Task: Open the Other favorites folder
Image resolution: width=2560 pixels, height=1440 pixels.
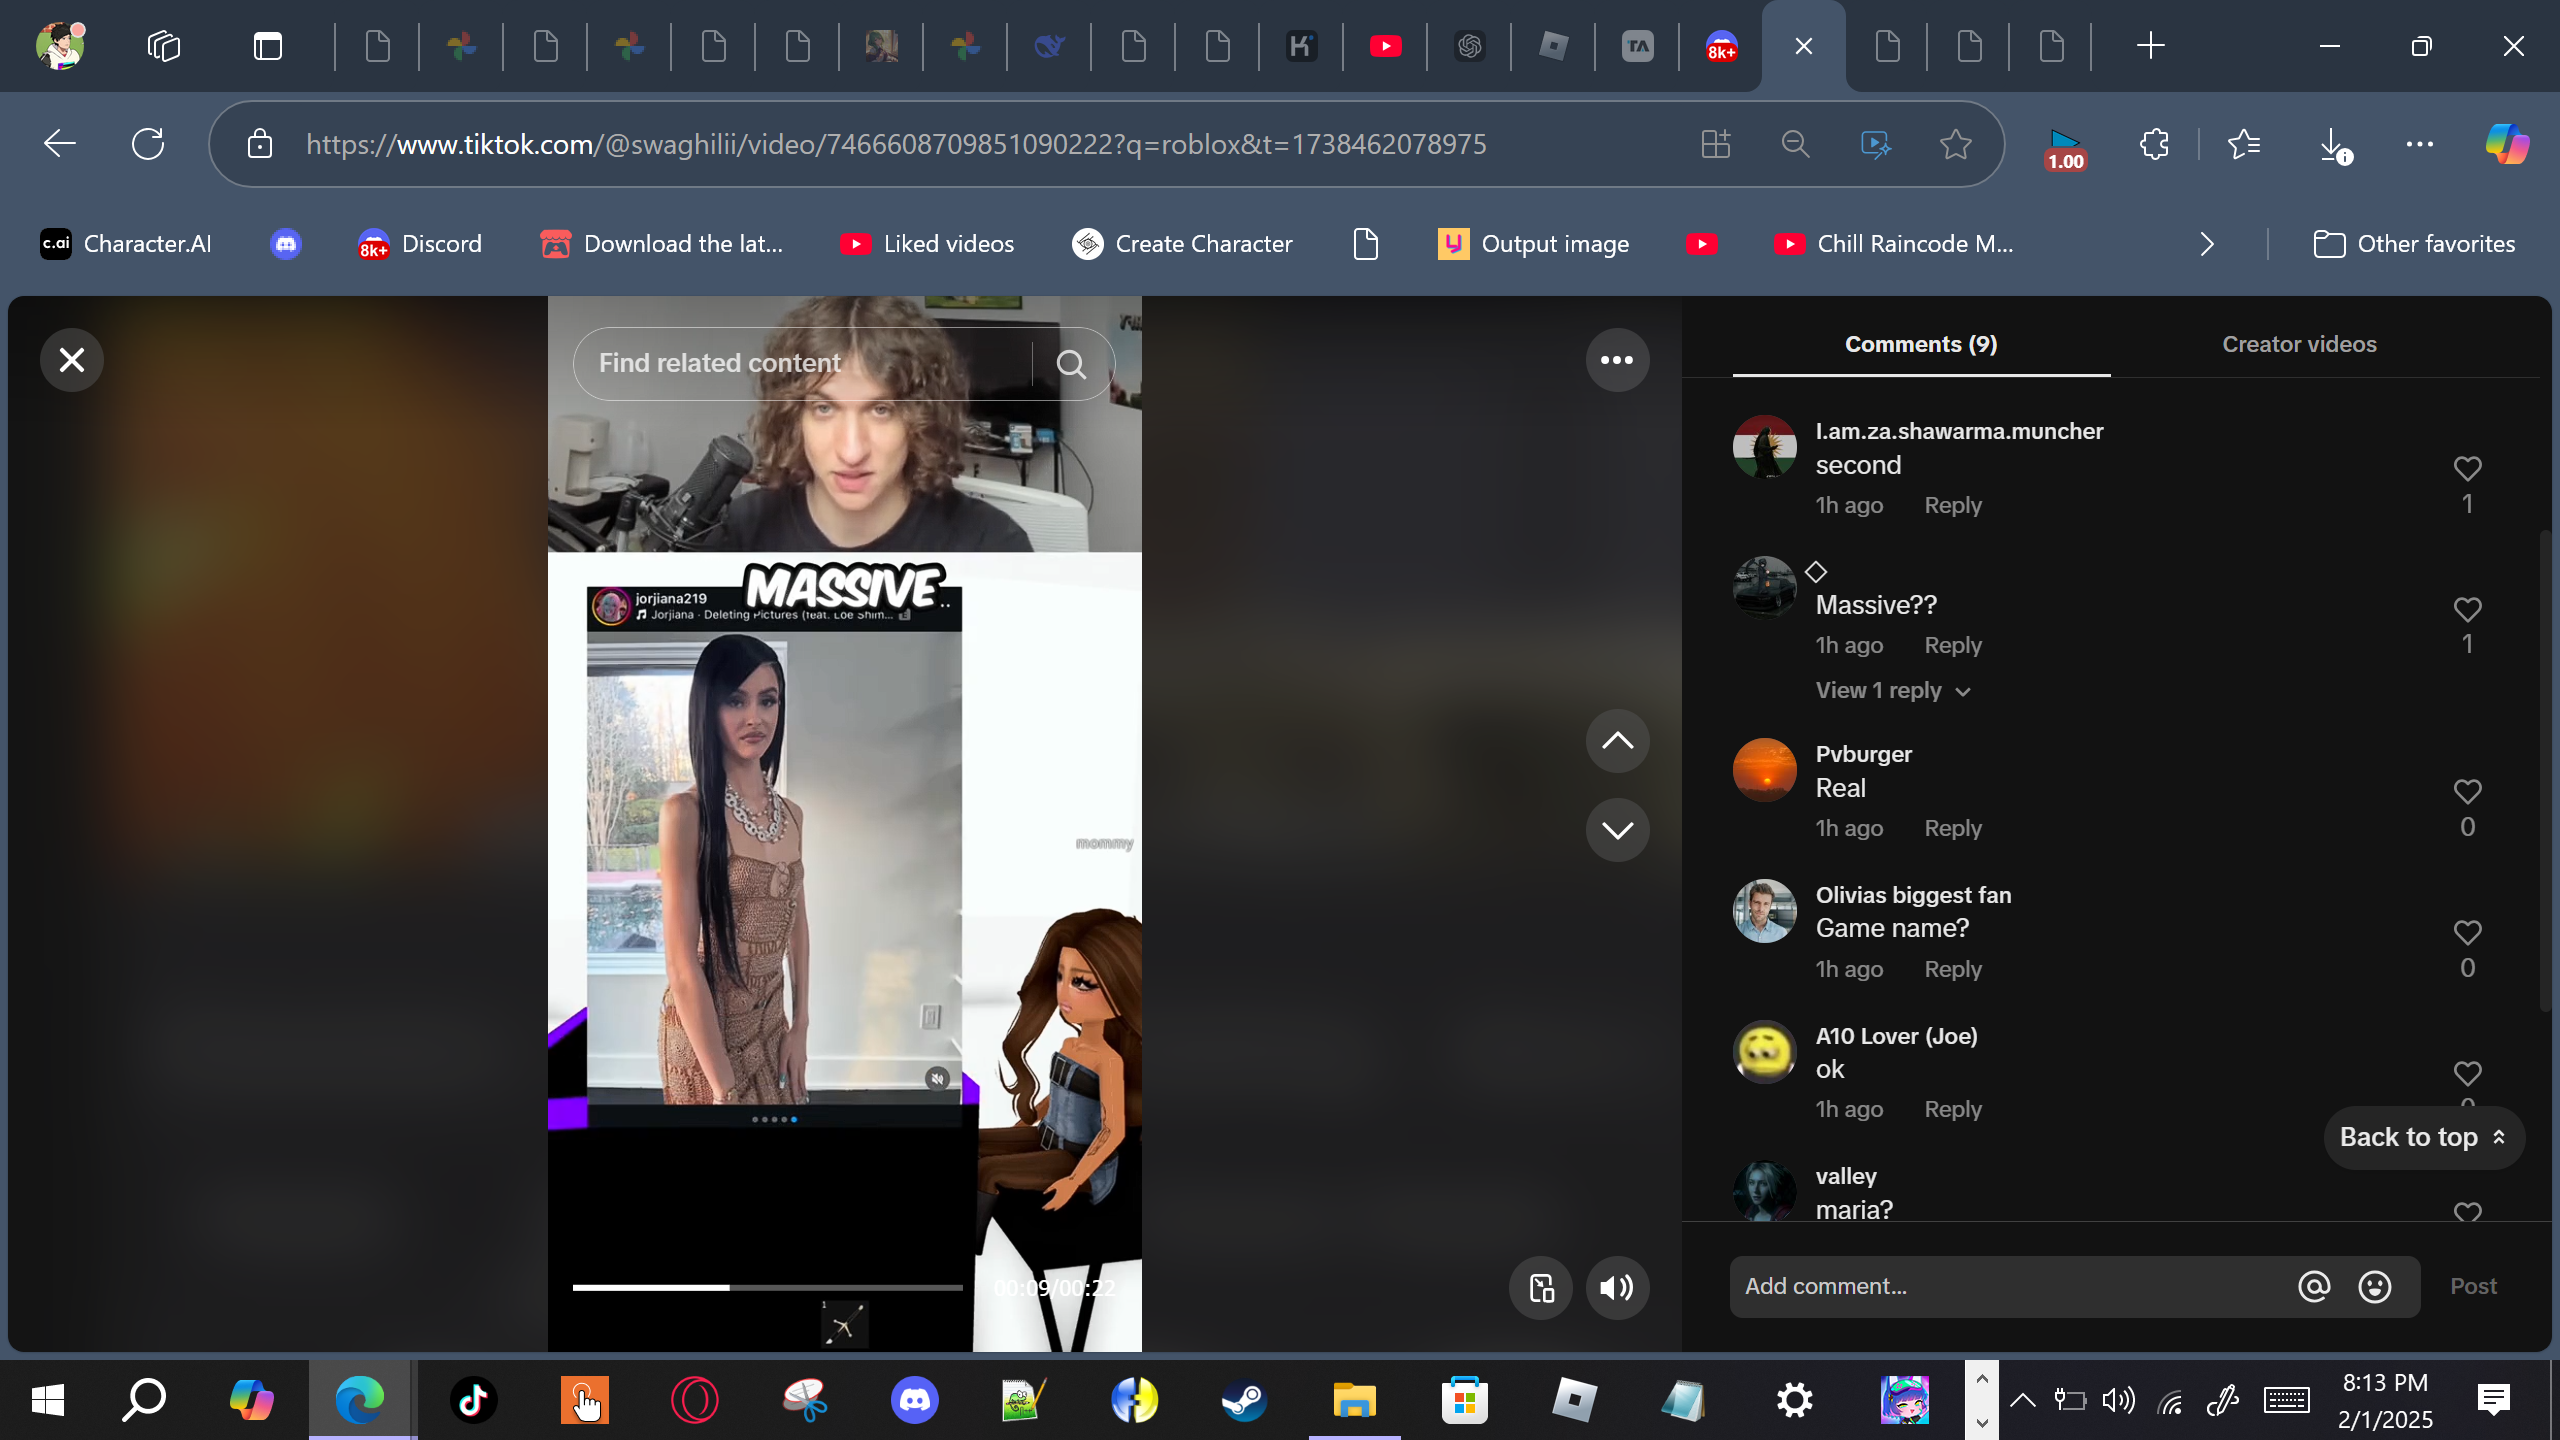Action: click(2414, 244)
